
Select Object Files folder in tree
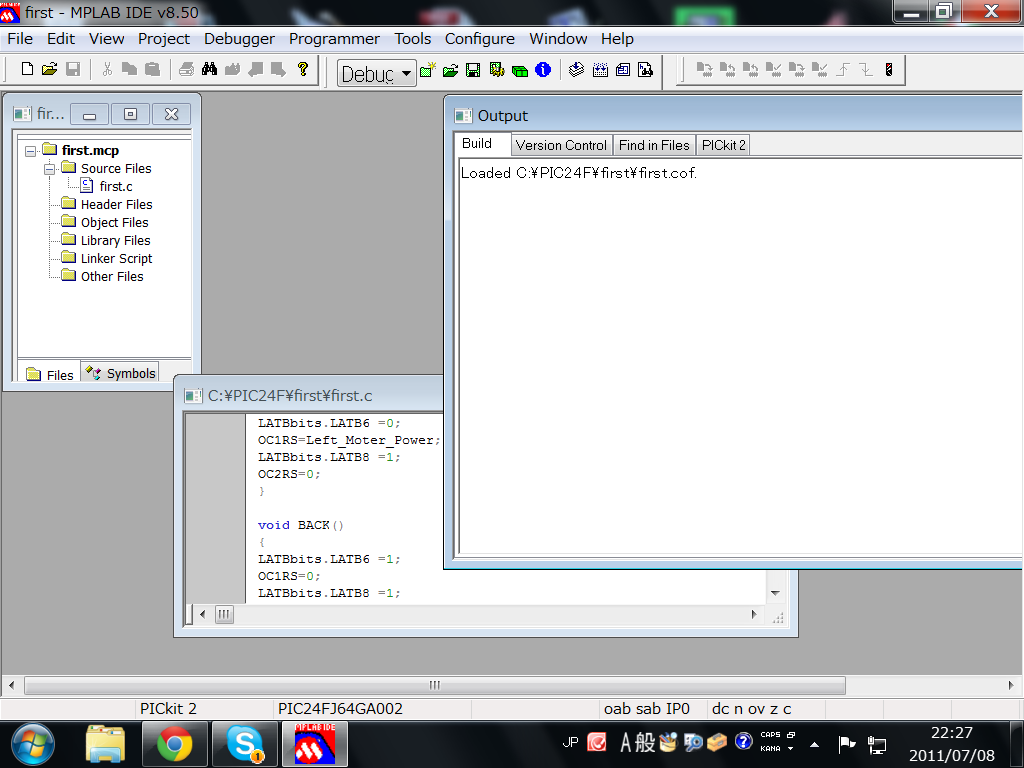(x=114, y=223)
